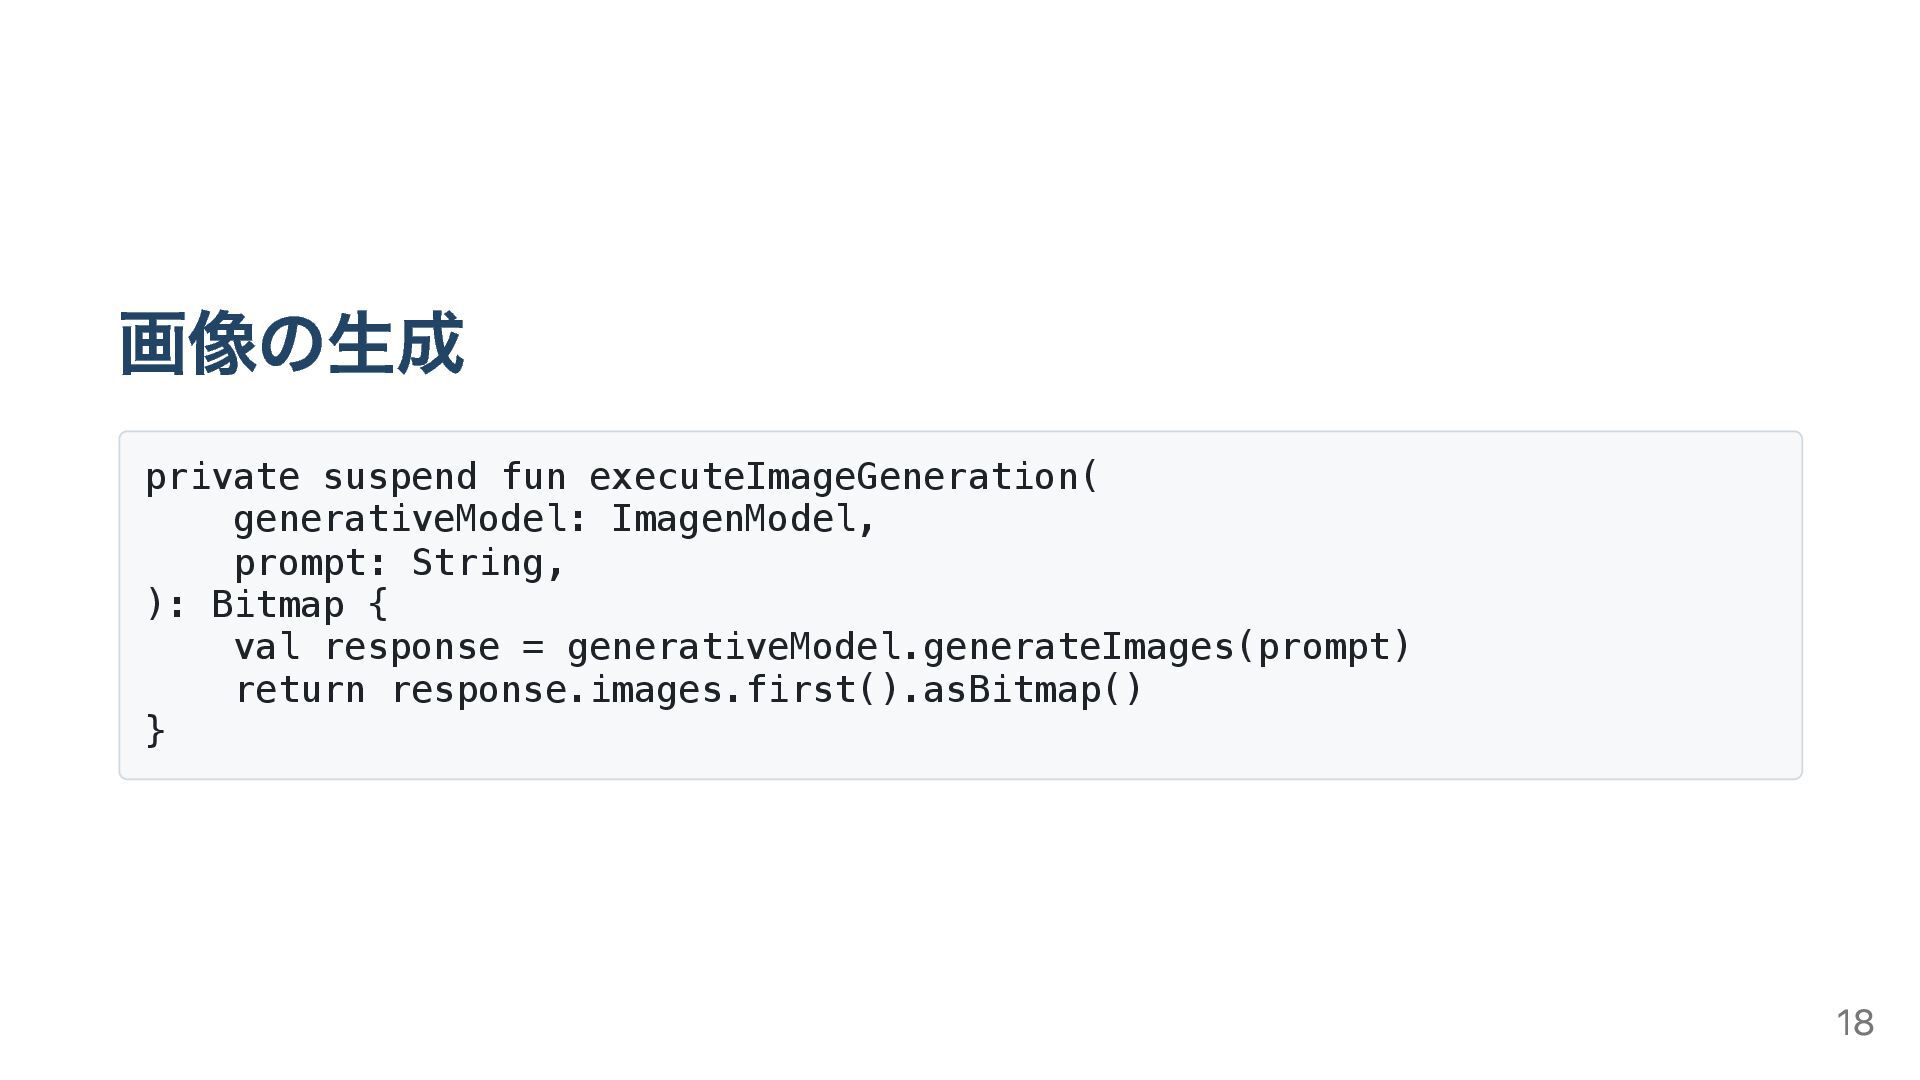
Task: Click the slide page number 18
Action: coord(1854,1023)
